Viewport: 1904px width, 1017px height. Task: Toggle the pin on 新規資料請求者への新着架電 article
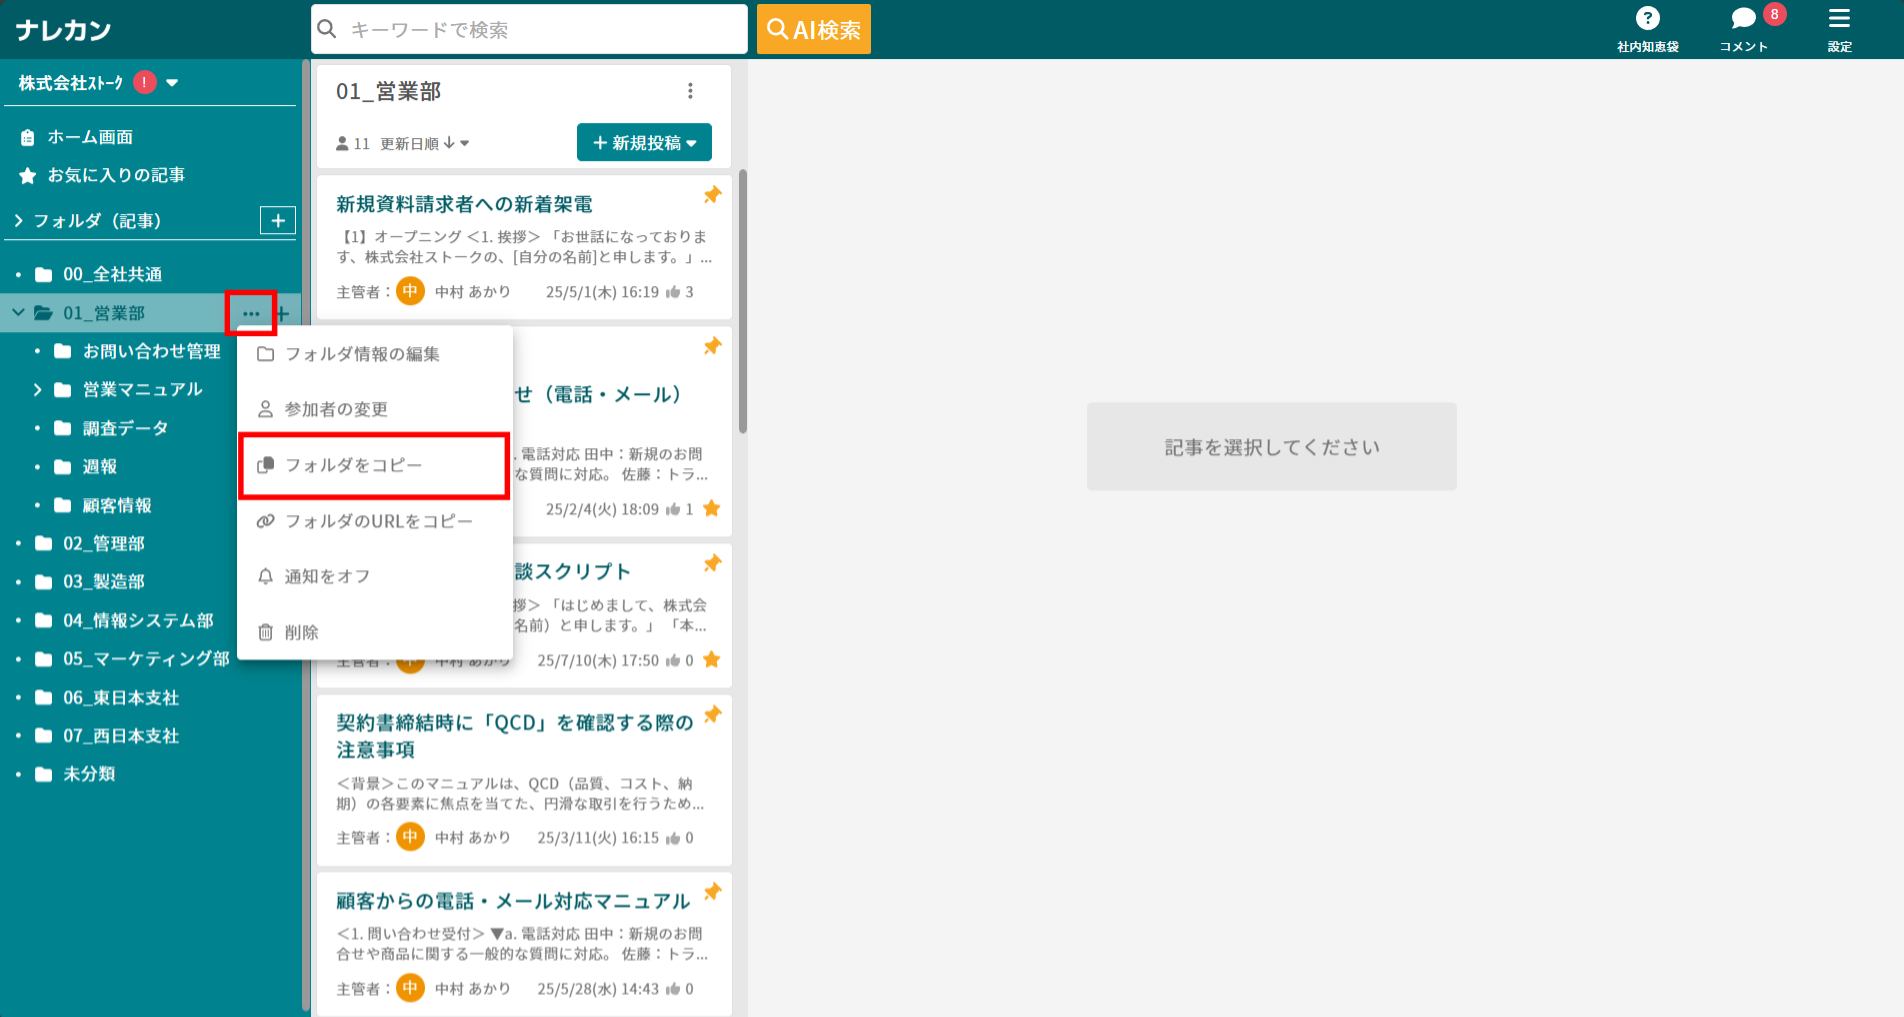tap(712, 195)
